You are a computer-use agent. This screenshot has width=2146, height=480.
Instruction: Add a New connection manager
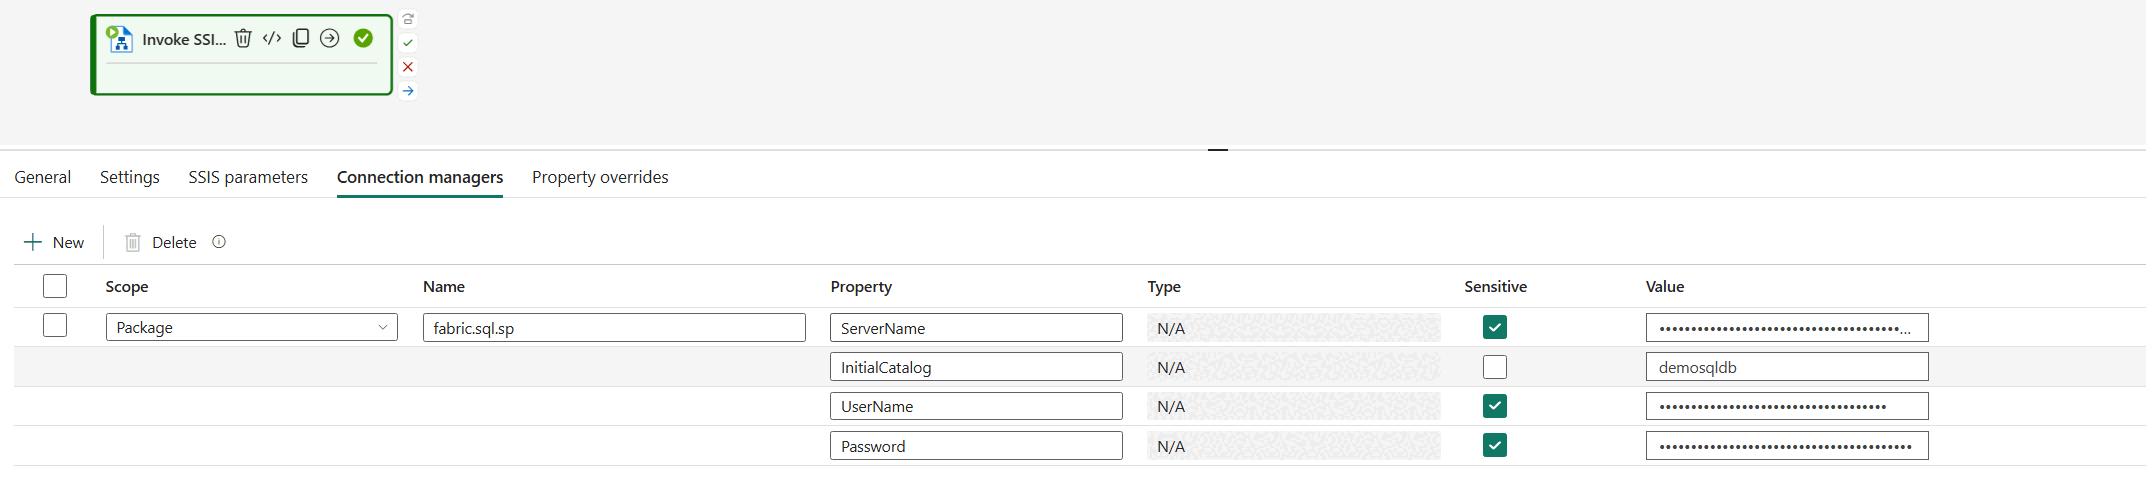(x=54, y=242)
